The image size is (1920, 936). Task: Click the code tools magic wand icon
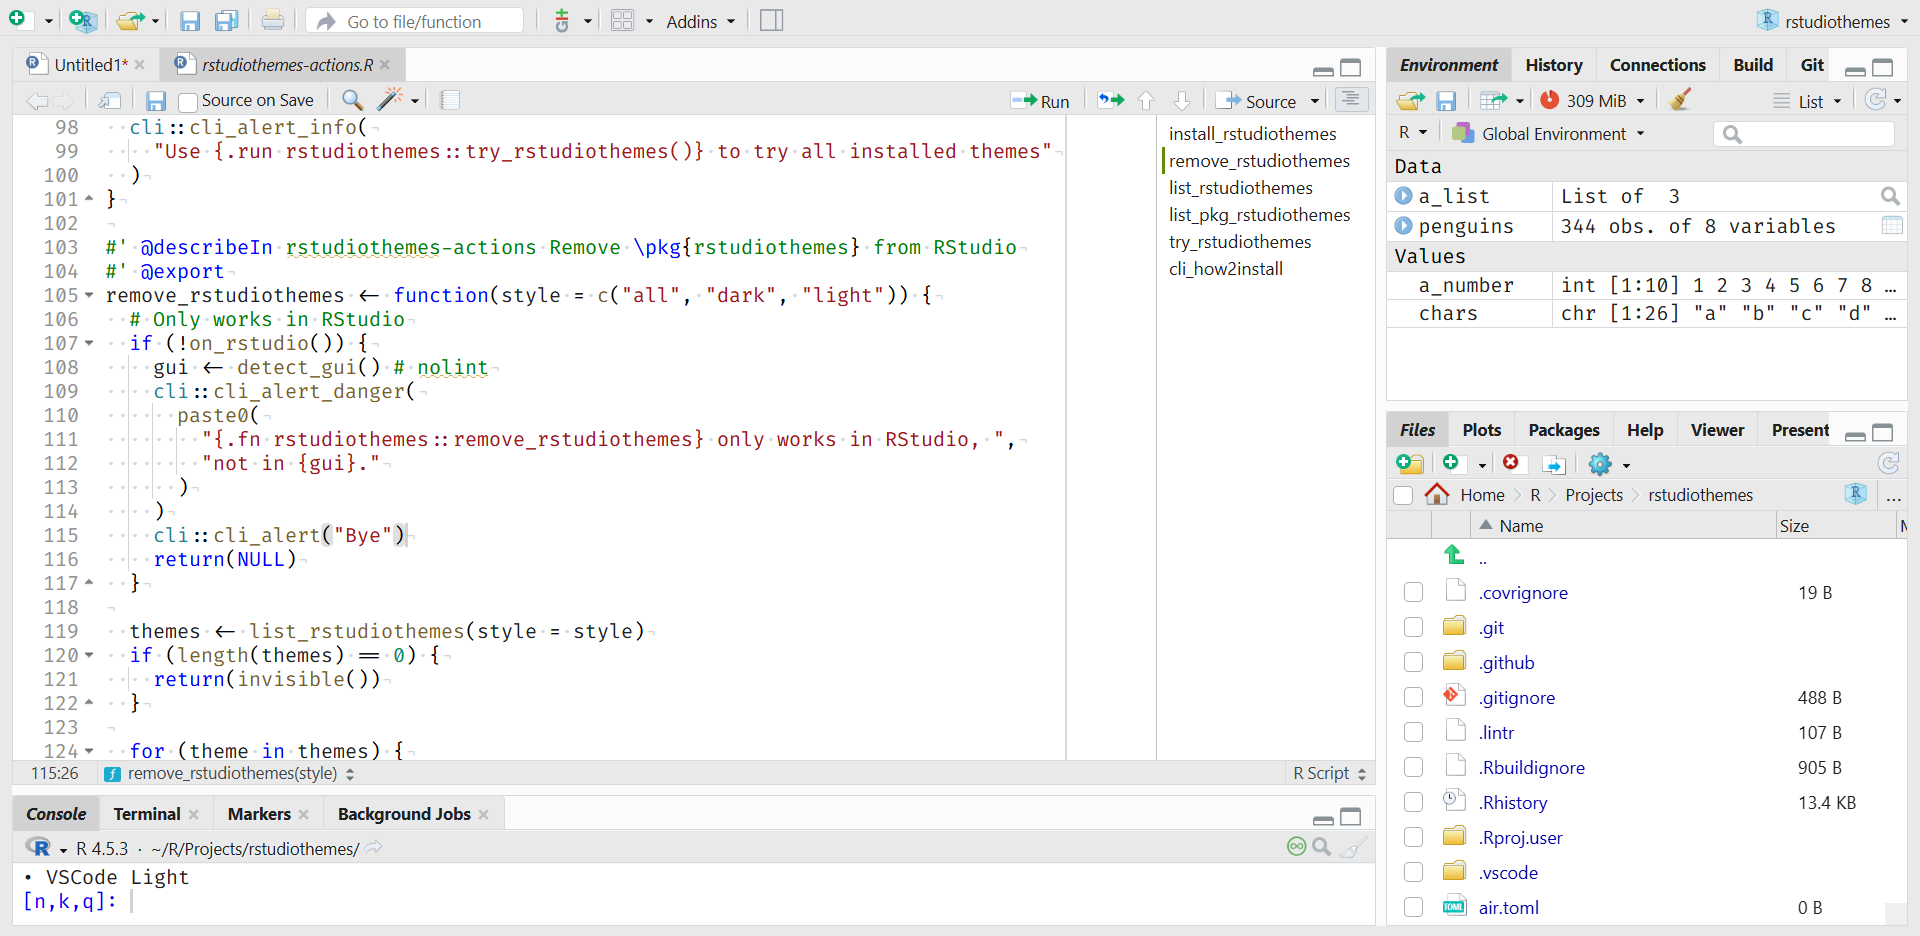[x=390, y=99]
